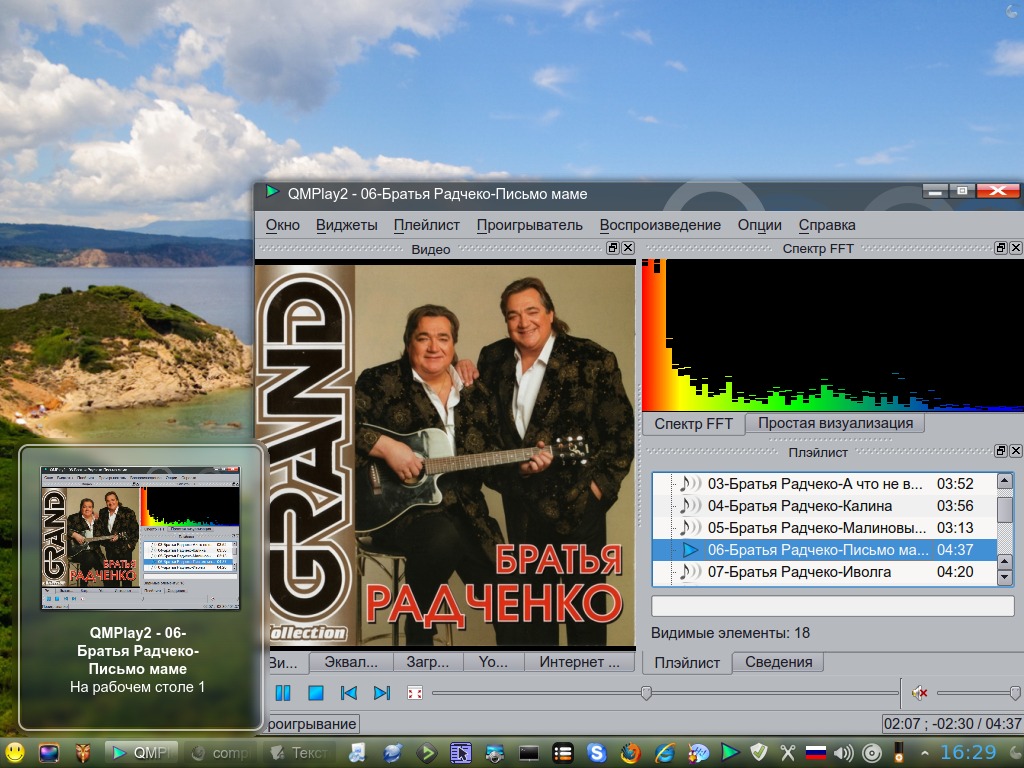The image size is (1024, 768).
Task: Launch Firefox from the taskbar
Action: 630,753
